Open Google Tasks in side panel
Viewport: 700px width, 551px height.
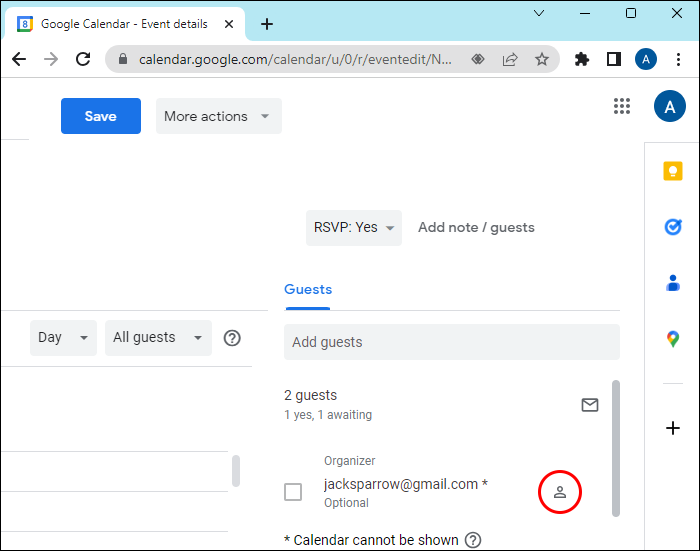coord(673,227)
